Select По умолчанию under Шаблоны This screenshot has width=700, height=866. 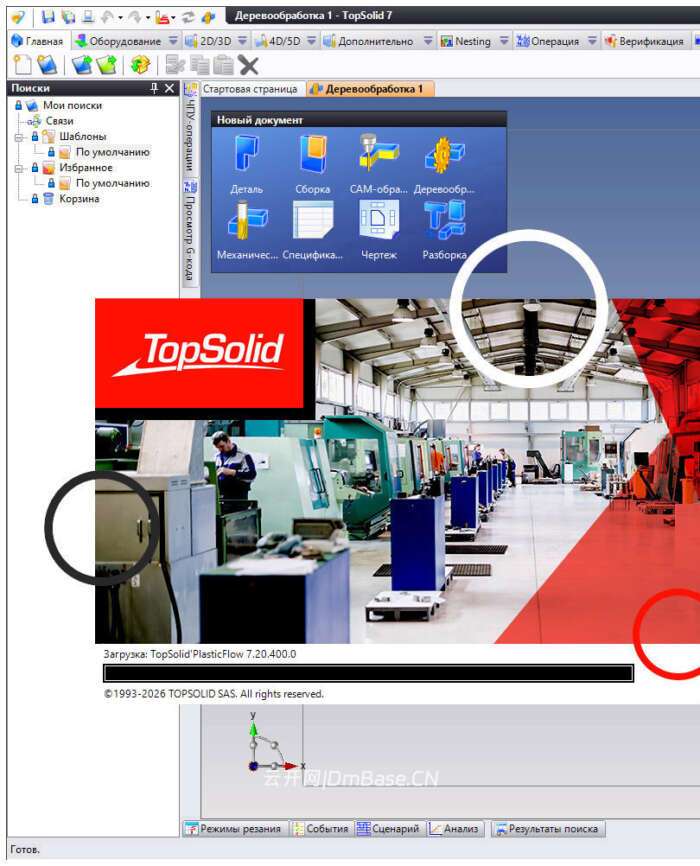pos(112,151)
